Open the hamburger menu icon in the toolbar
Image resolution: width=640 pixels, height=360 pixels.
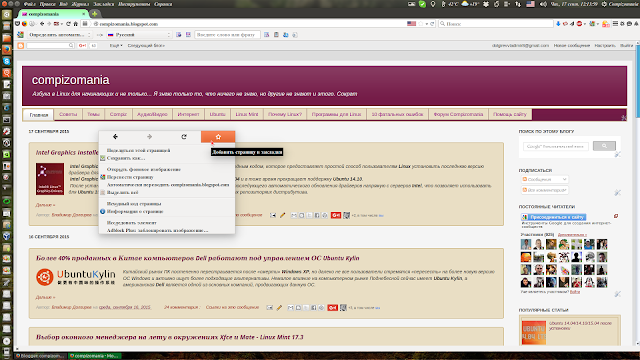click(616, 24)
